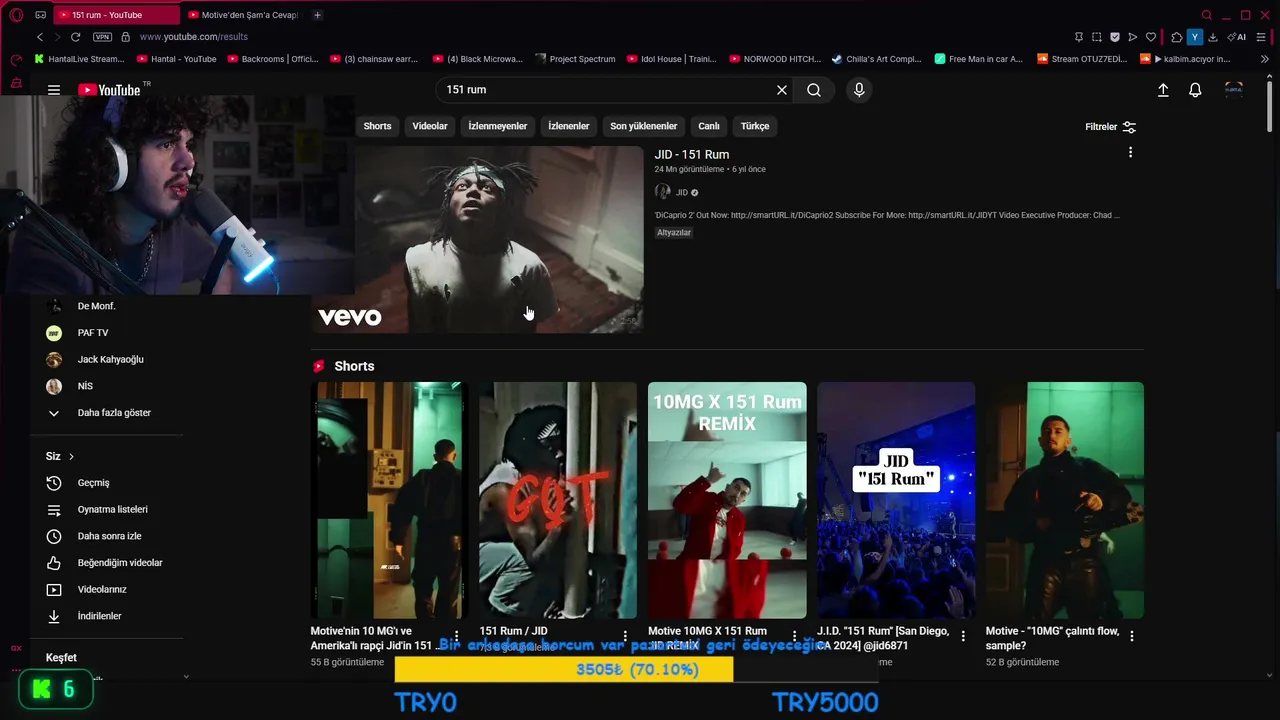Image resolution: width=1280 pixels, height=720 pixels.
Task: Click the ad blocker shield icon
Action: (1115, 37)
